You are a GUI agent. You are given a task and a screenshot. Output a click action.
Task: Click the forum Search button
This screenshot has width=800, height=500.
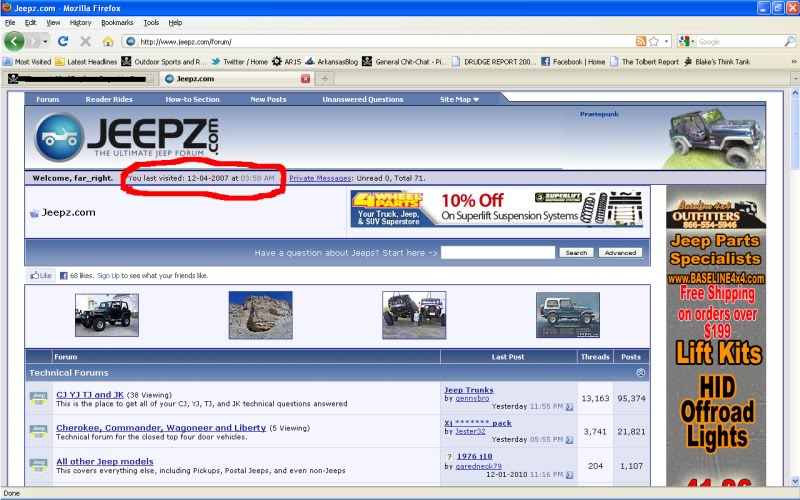(x=576, y=253)
